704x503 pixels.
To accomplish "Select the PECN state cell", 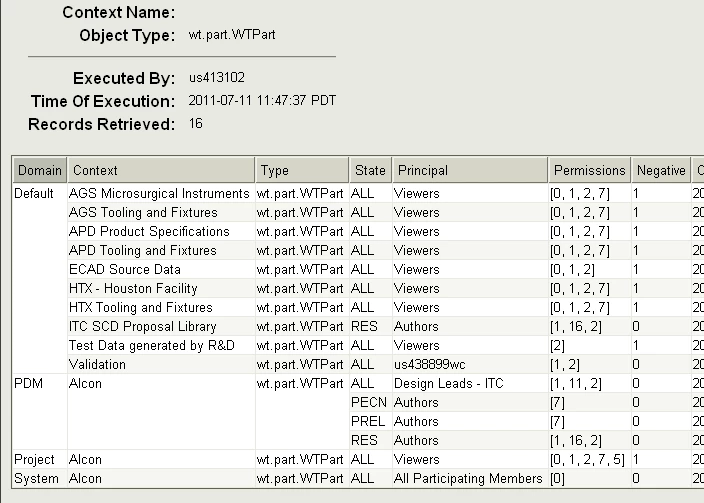I will tap(369, 402).
